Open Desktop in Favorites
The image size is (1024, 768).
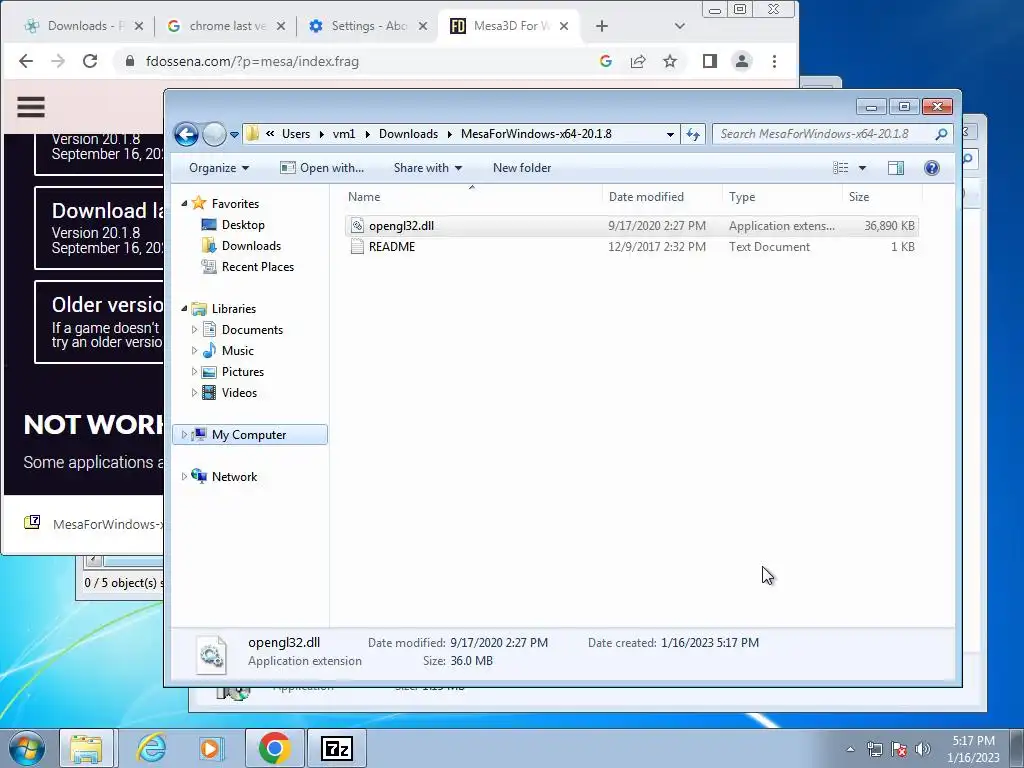click(243, 225)
